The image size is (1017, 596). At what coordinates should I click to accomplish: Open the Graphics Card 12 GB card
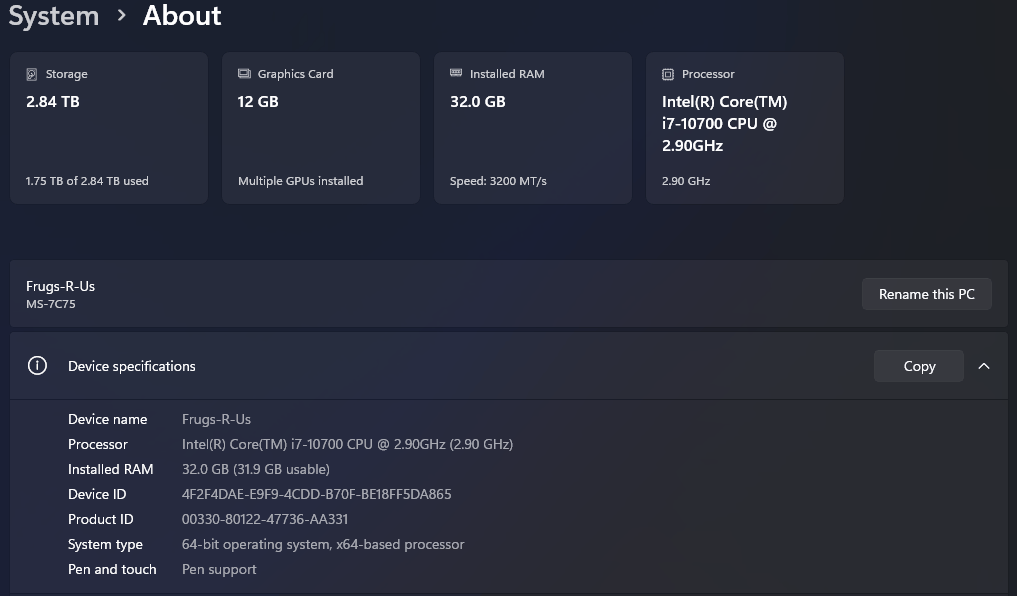(321, 128)
